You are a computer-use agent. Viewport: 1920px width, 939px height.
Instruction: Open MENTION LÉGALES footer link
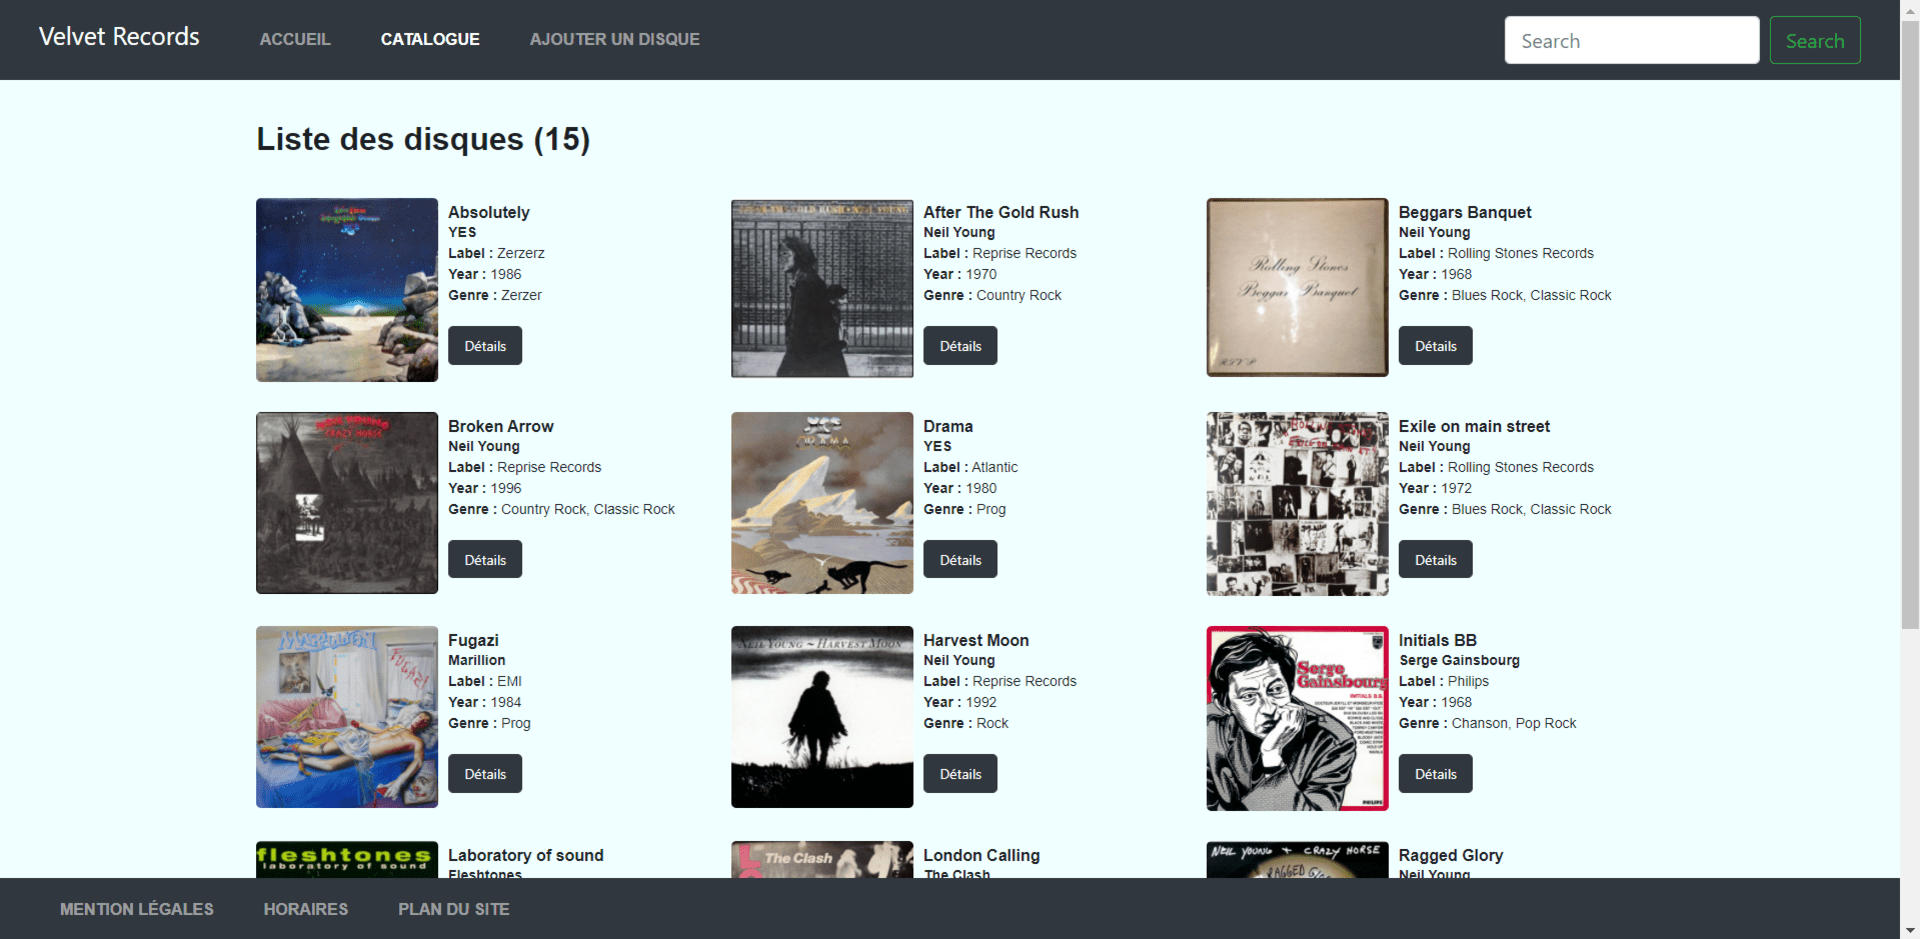click(x=137, y=909)
